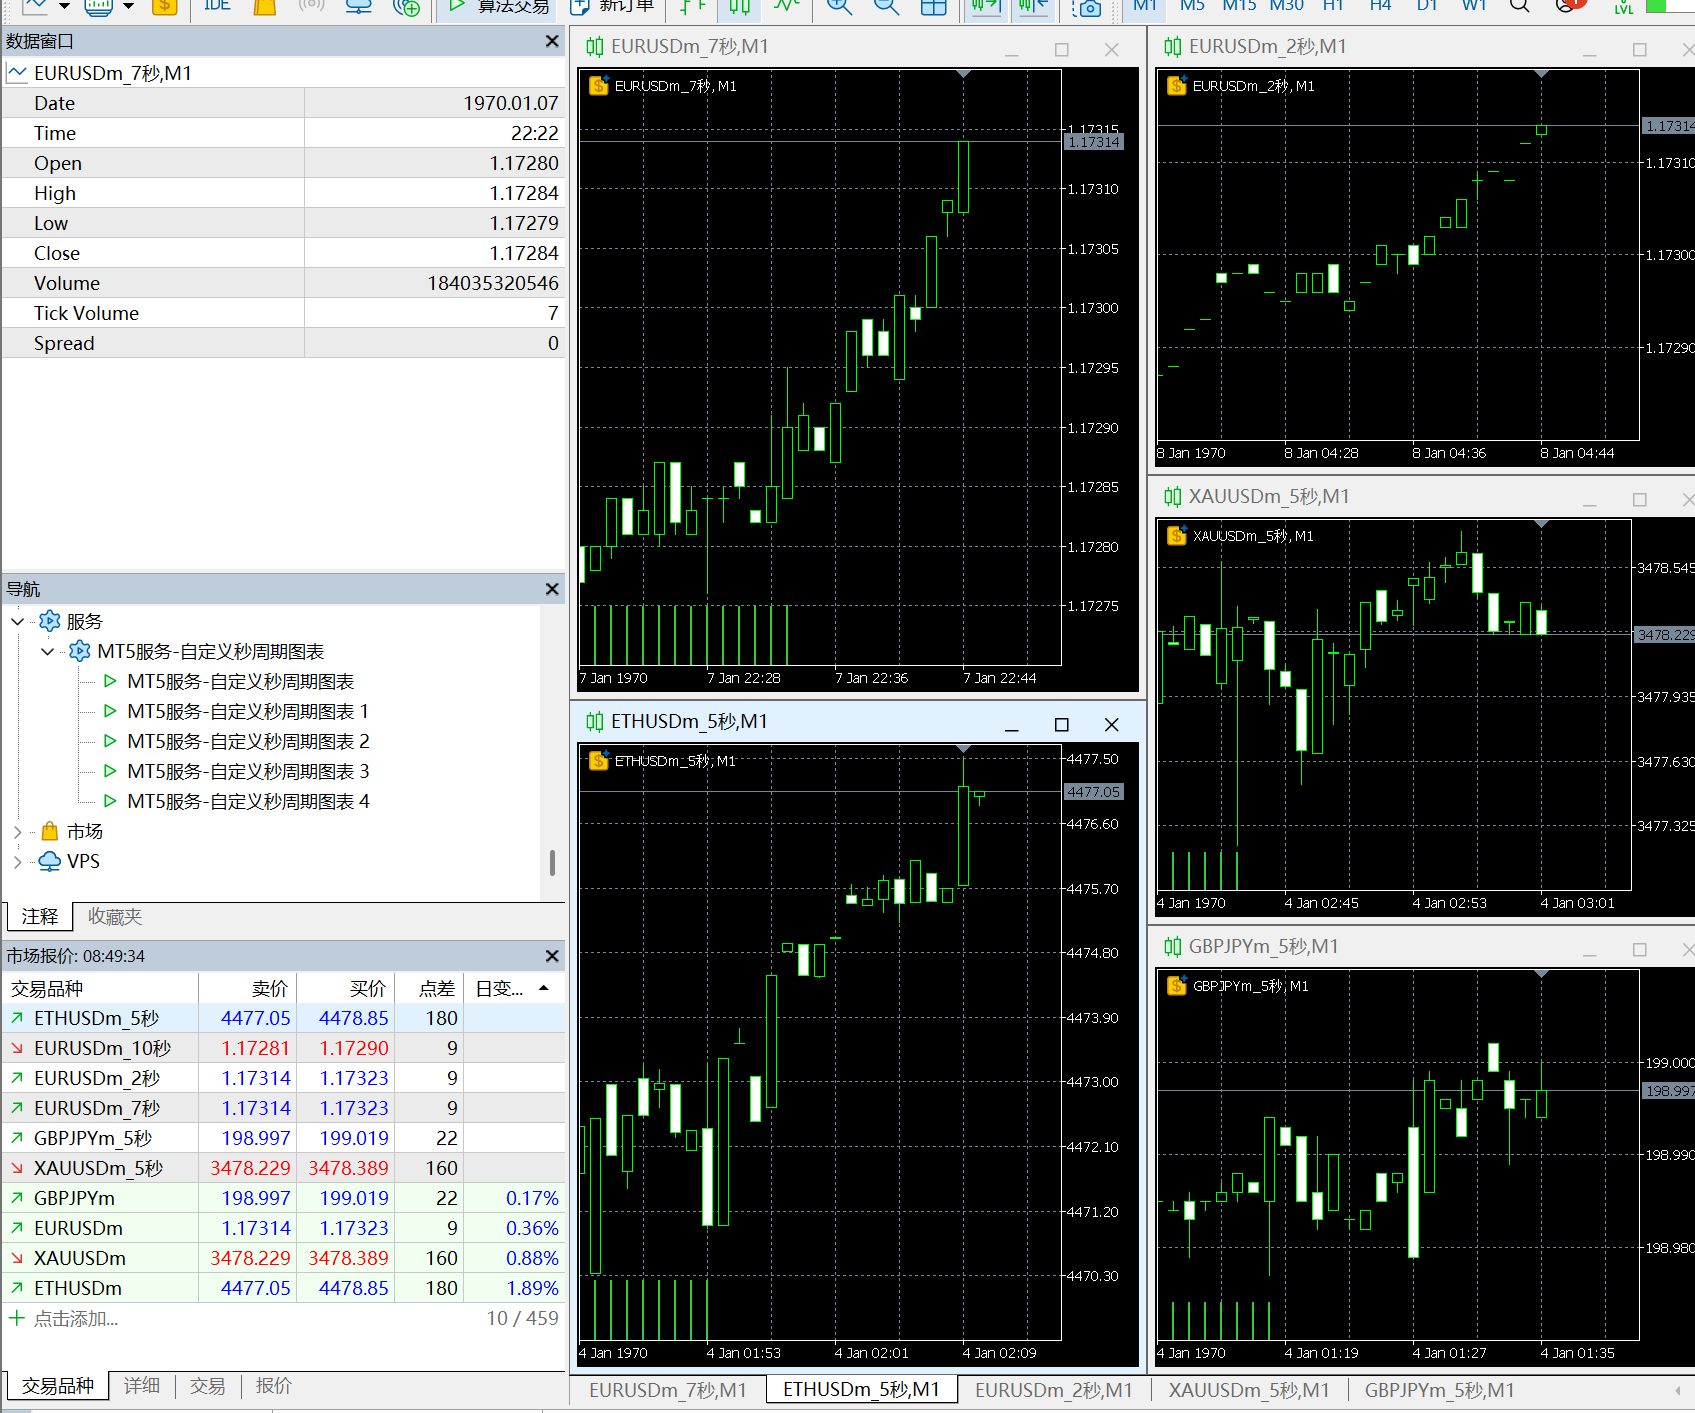Screen dimensions: 1695x1413
Task: Open the MetaEditor IDE from toolbar
Action: (217, 6)
